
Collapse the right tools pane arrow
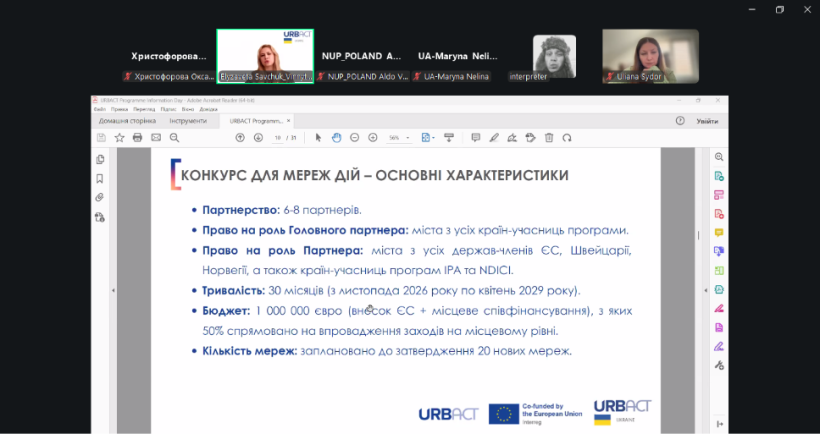[x=705, y=290]
